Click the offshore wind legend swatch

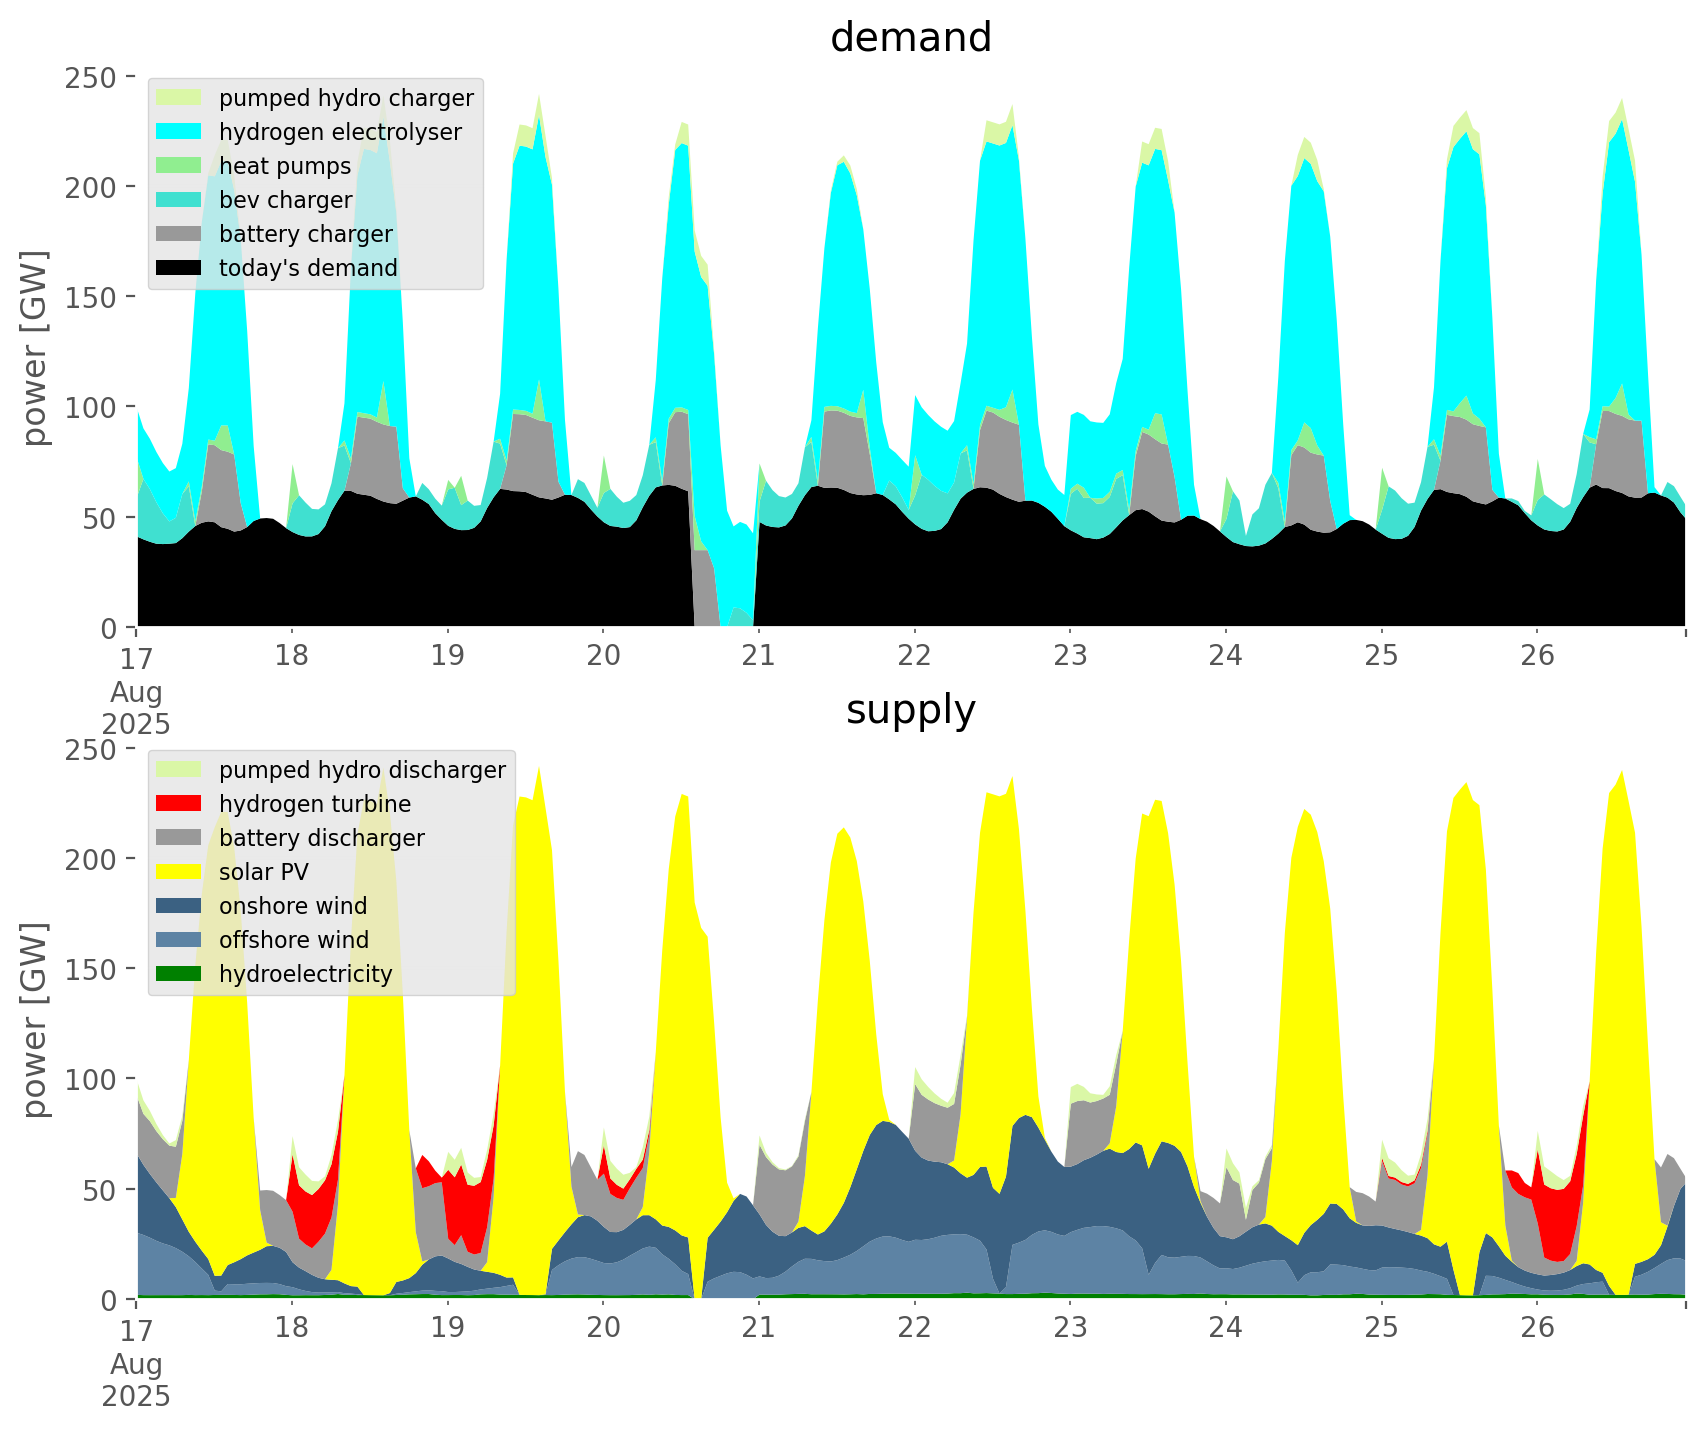pos(180,940)
